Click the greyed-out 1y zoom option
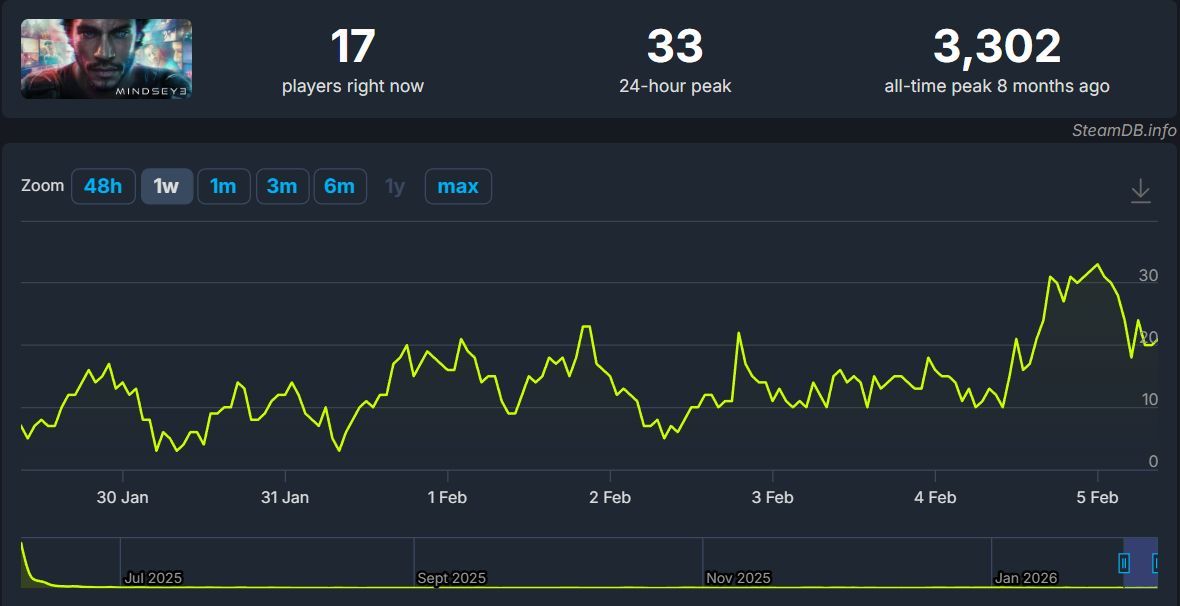Image resolution: width=1180 pixels, height=606 pixels. 395,187
